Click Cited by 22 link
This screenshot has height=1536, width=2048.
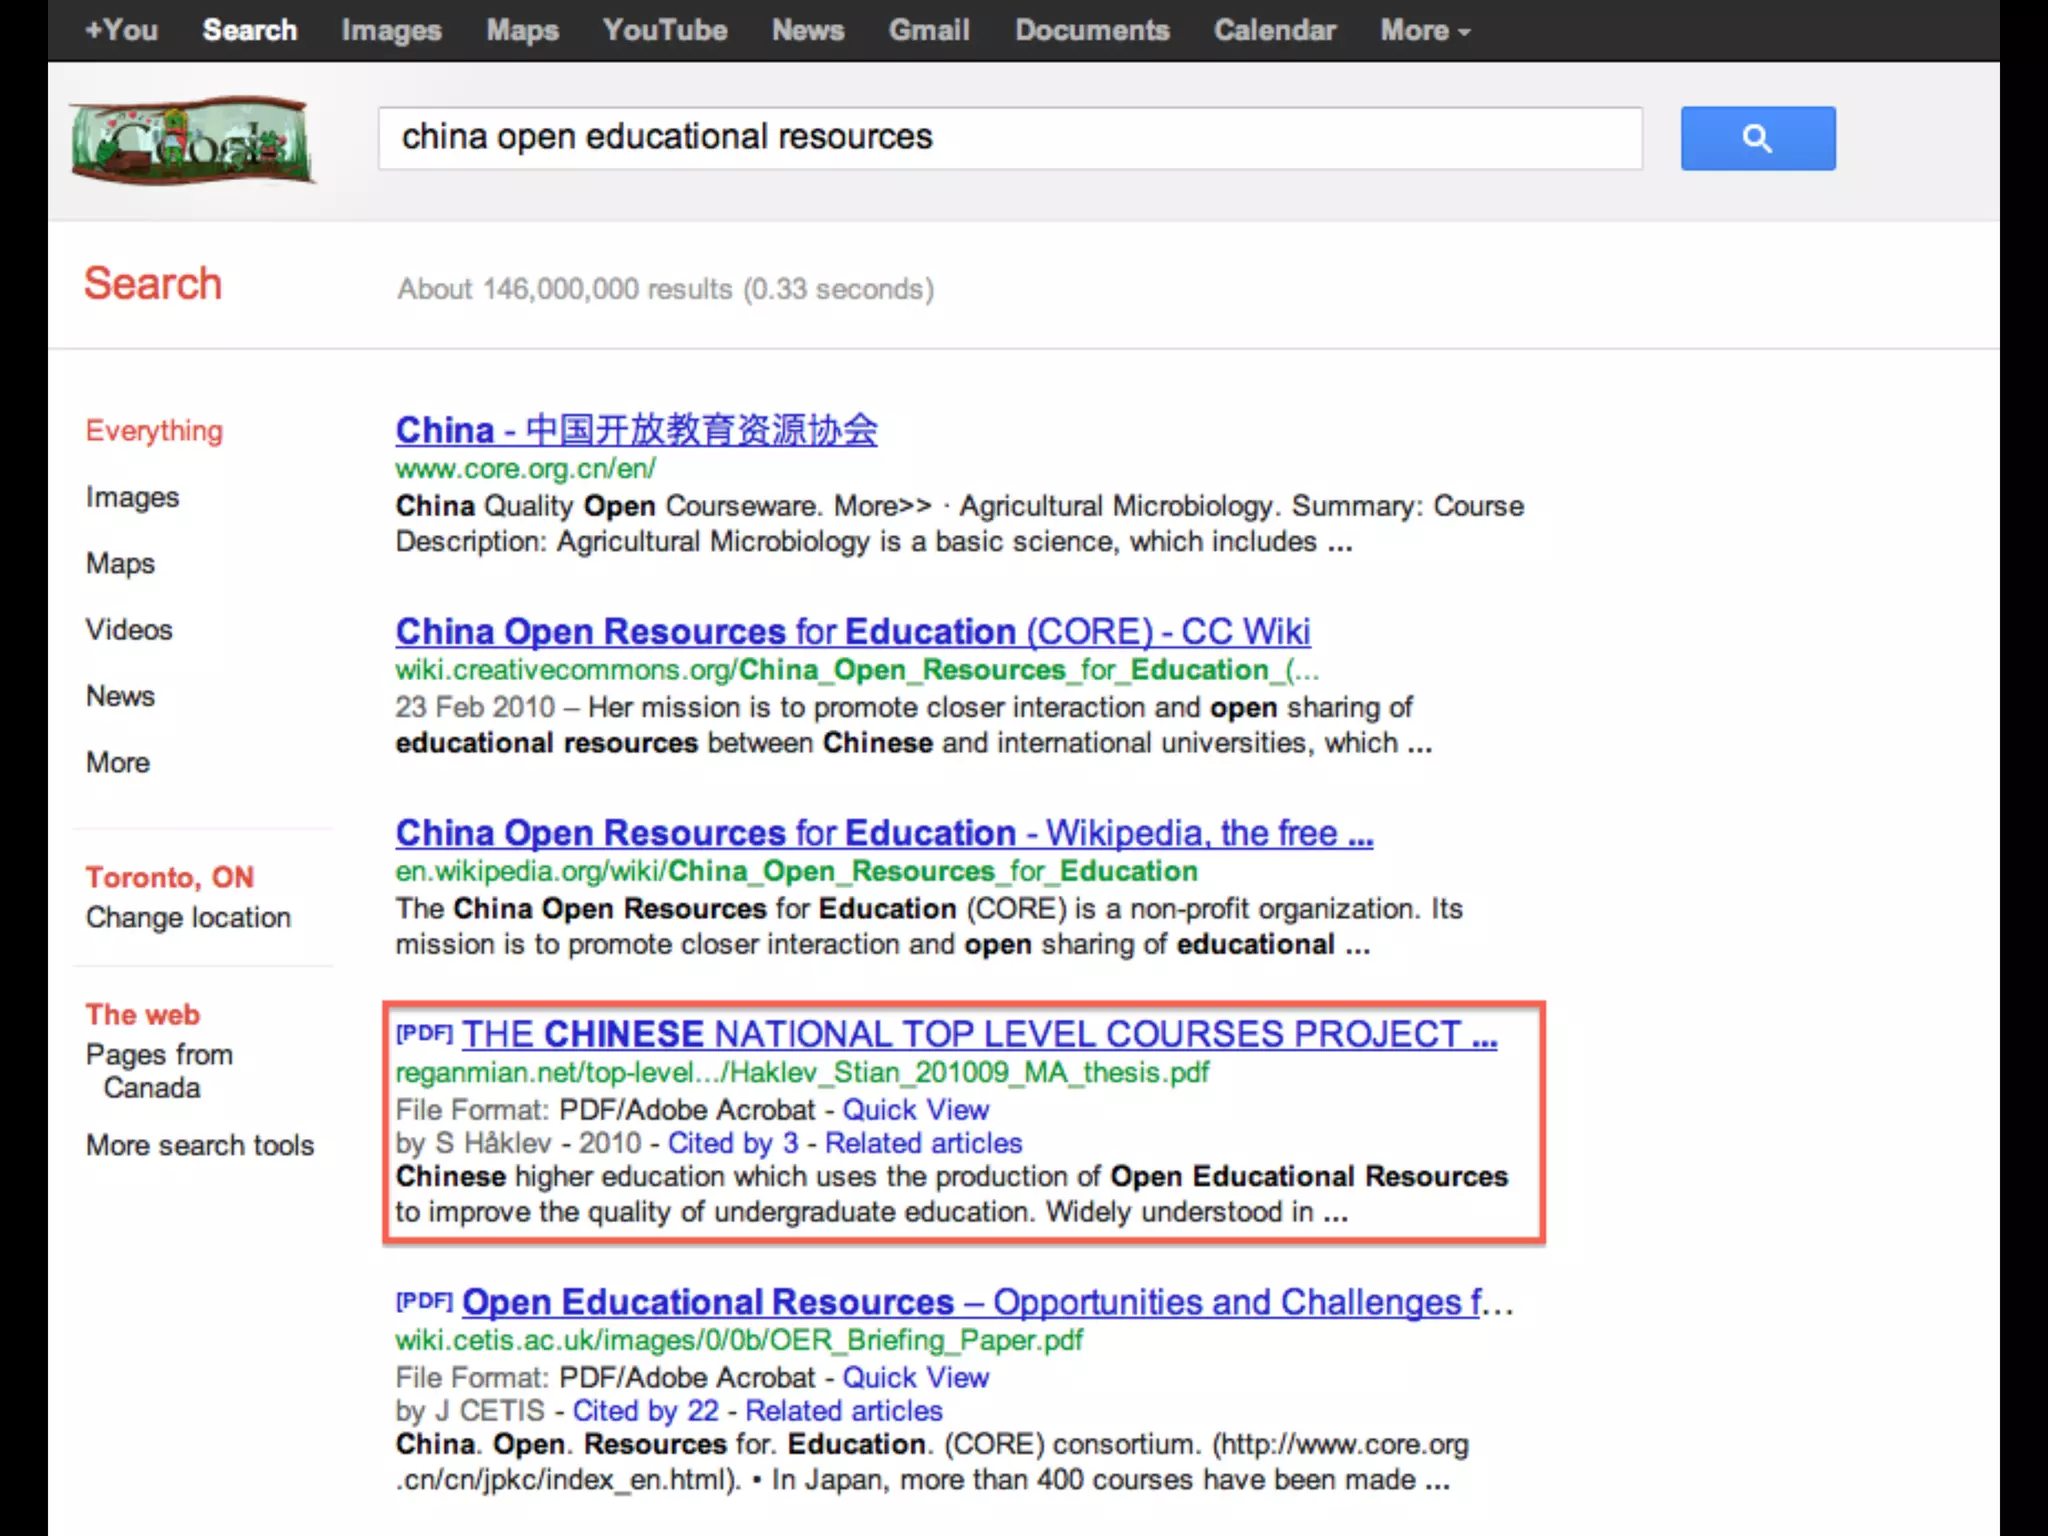645,1411
